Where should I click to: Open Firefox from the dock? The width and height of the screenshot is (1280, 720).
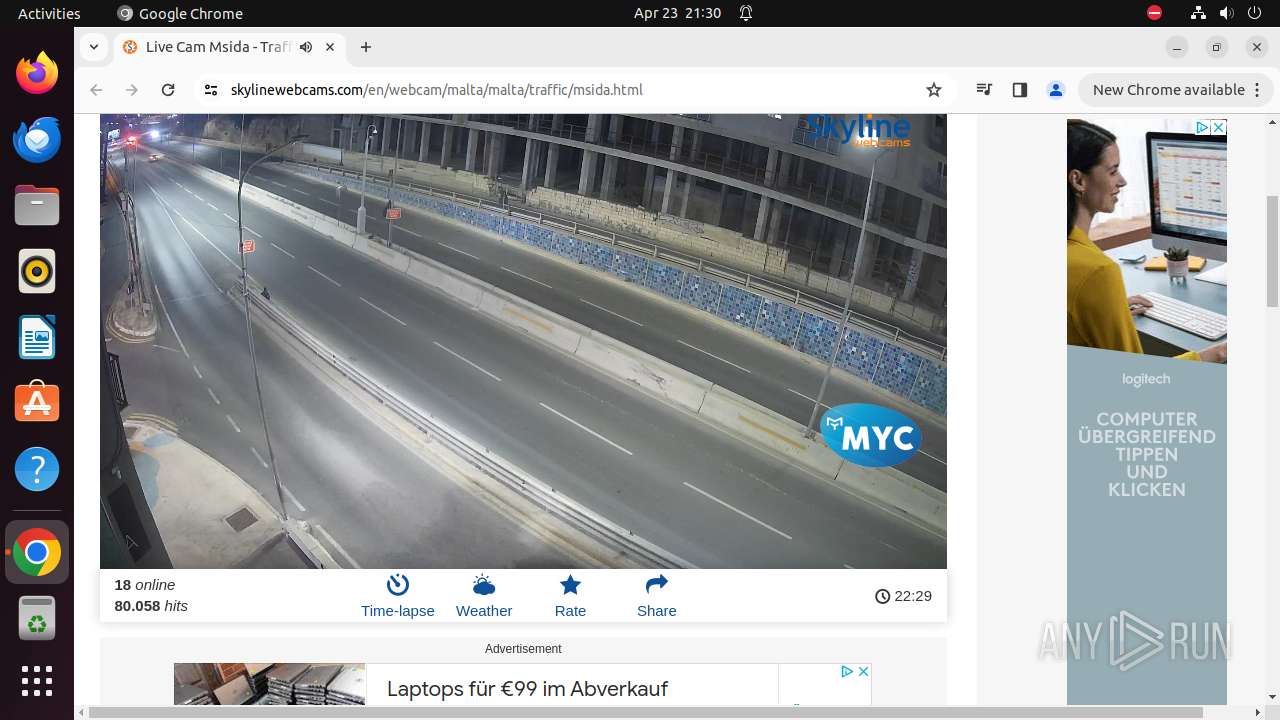point(37,73)
